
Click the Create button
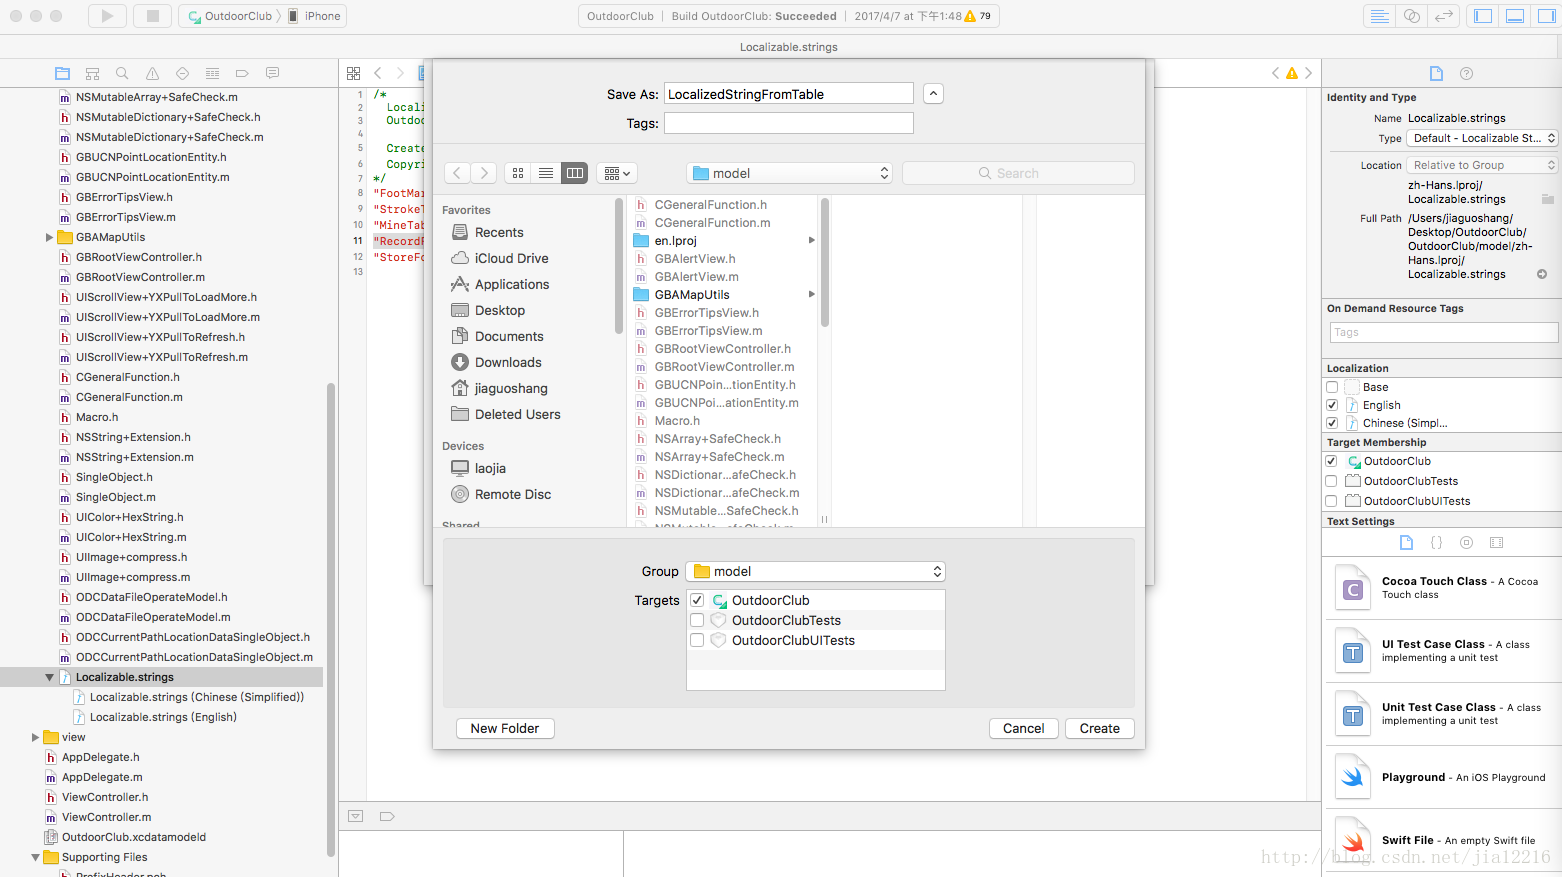pos(1100,728)
